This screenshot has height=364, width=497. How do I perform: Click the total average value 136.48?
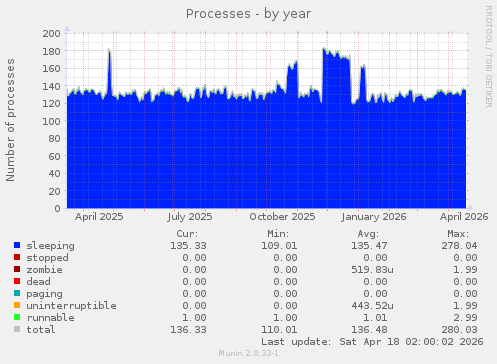pyautogui.click(x=369, y=330)
